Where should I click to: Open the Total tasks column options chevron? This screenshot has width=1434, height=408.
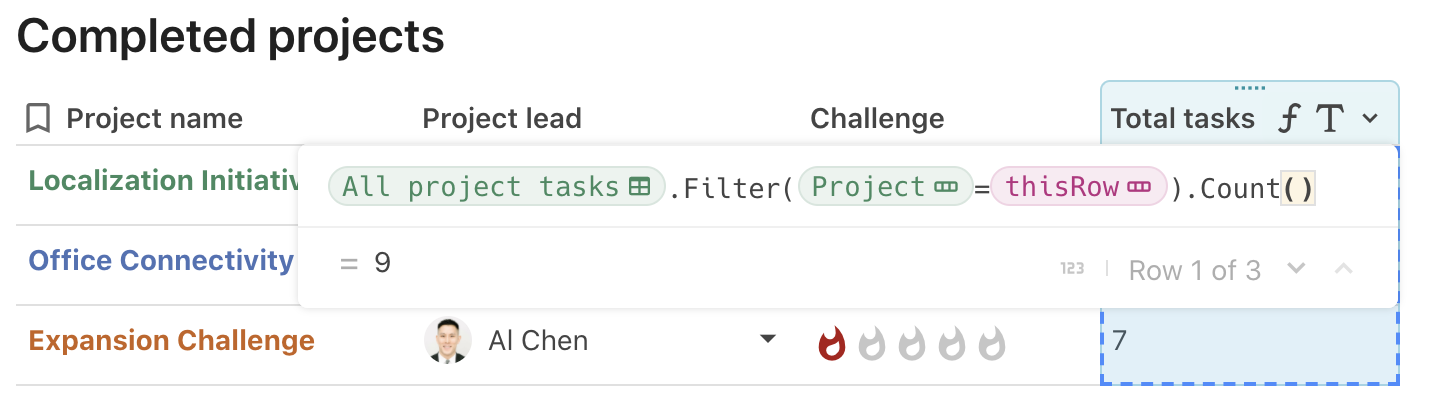pyautogui.click(x=1370, y=119)
